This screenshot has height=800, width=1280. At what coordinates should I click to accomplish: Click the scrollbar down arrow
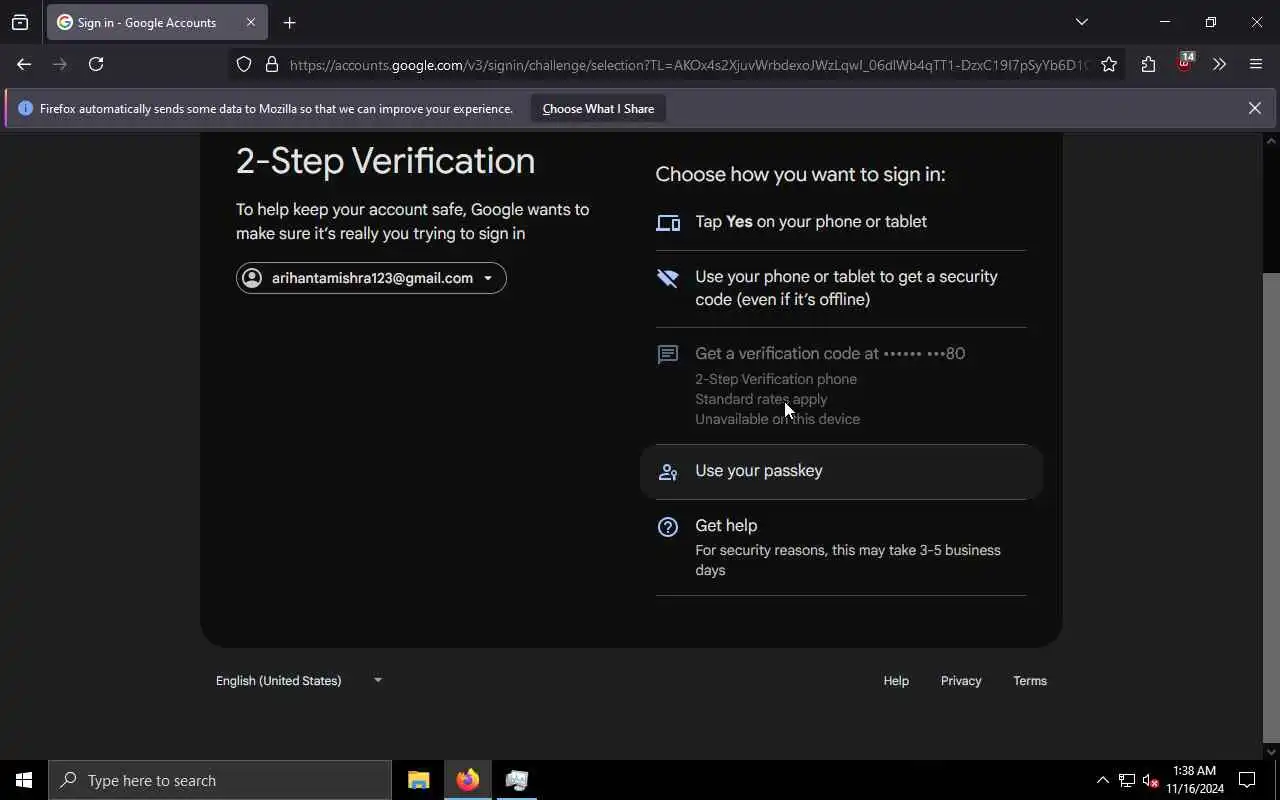click(1271, 752)
